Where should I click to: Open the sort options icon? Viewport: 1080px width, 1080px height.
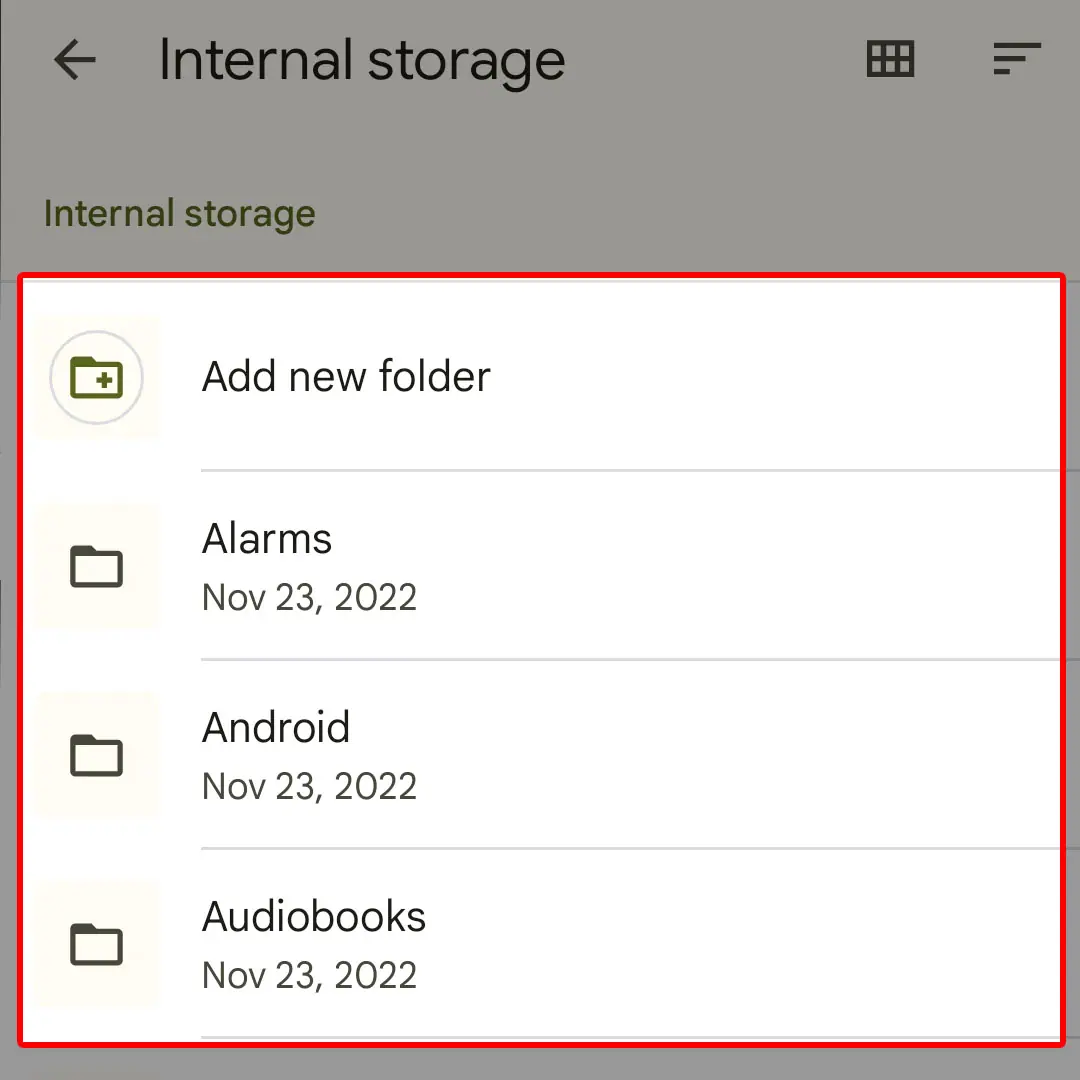click(1016, 60)
